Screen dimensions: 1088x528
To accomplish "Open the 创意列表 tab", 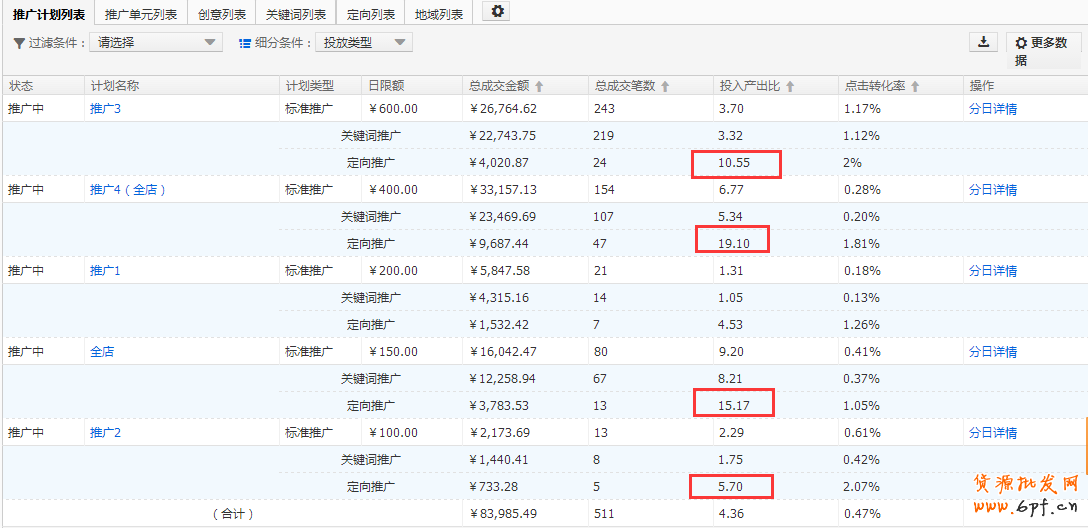I will pyautogui.click(x=222, y=14).
